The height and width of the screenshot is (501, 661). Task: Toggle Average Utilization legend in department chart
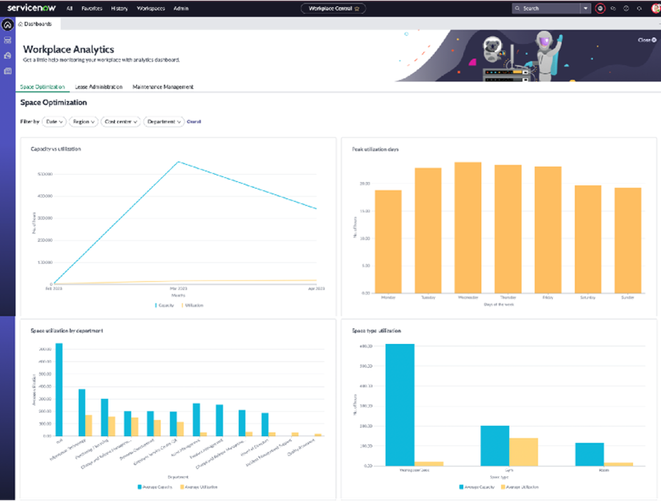click(199, 487)
